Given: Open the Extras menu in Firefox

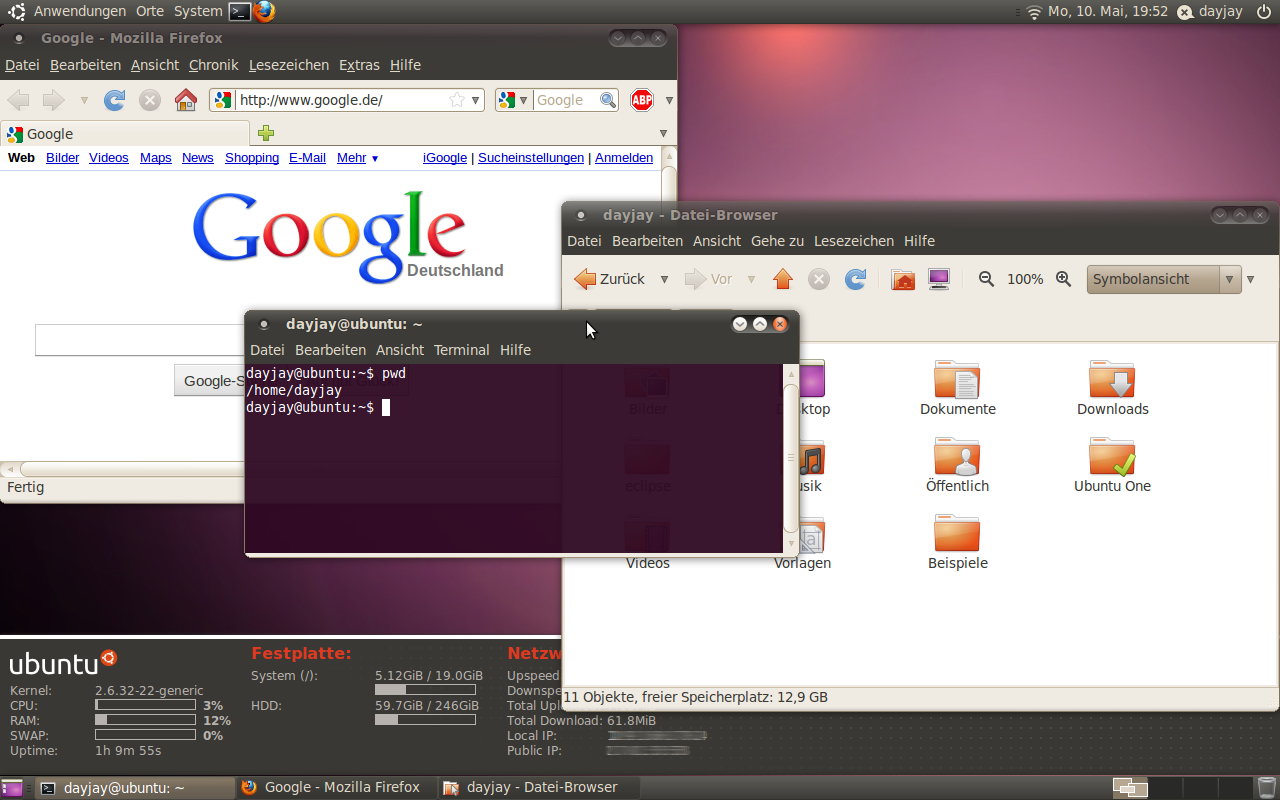Looking at the screenshot, I should pyautogui.click(x=359, y=65).
